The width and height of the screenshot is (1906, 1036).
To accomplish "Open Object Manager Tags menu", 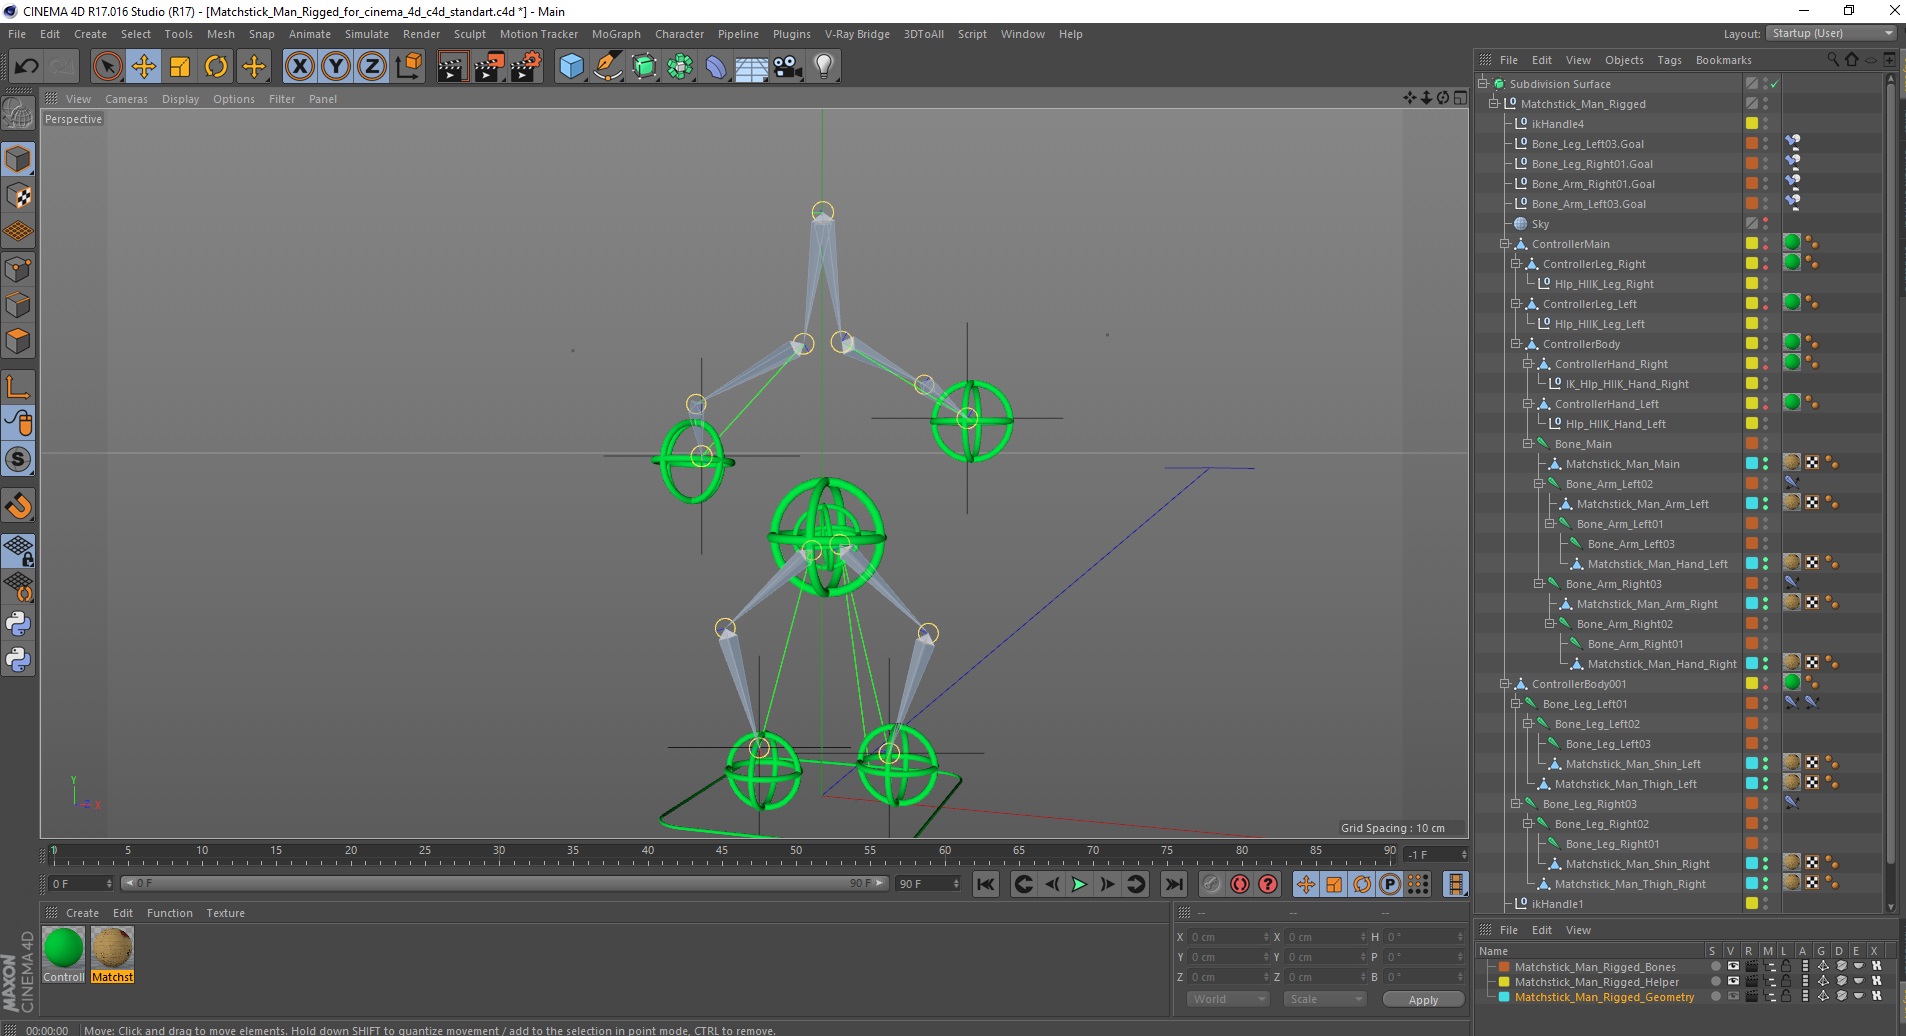I will tap(1669, 60).
